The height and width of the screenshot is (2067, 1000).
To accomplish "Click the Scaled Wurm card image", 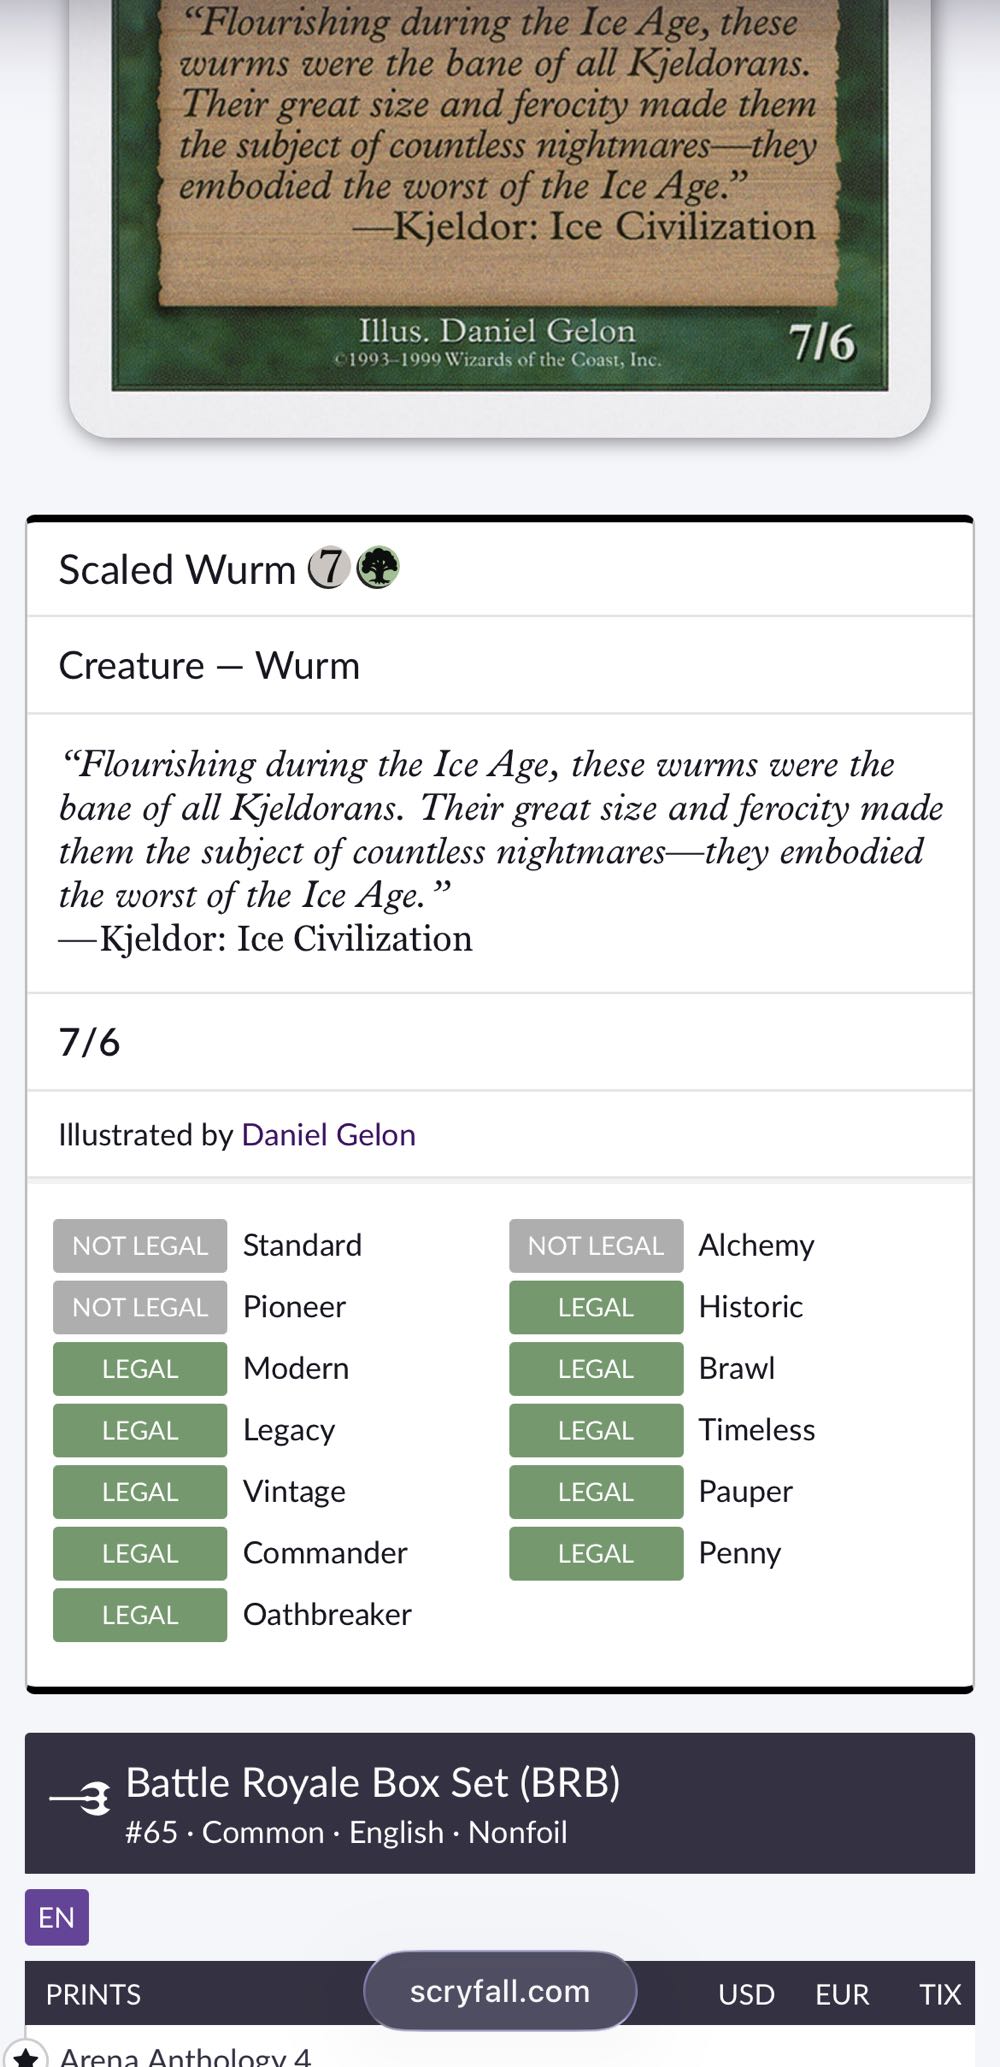I will tap(498, 200).
